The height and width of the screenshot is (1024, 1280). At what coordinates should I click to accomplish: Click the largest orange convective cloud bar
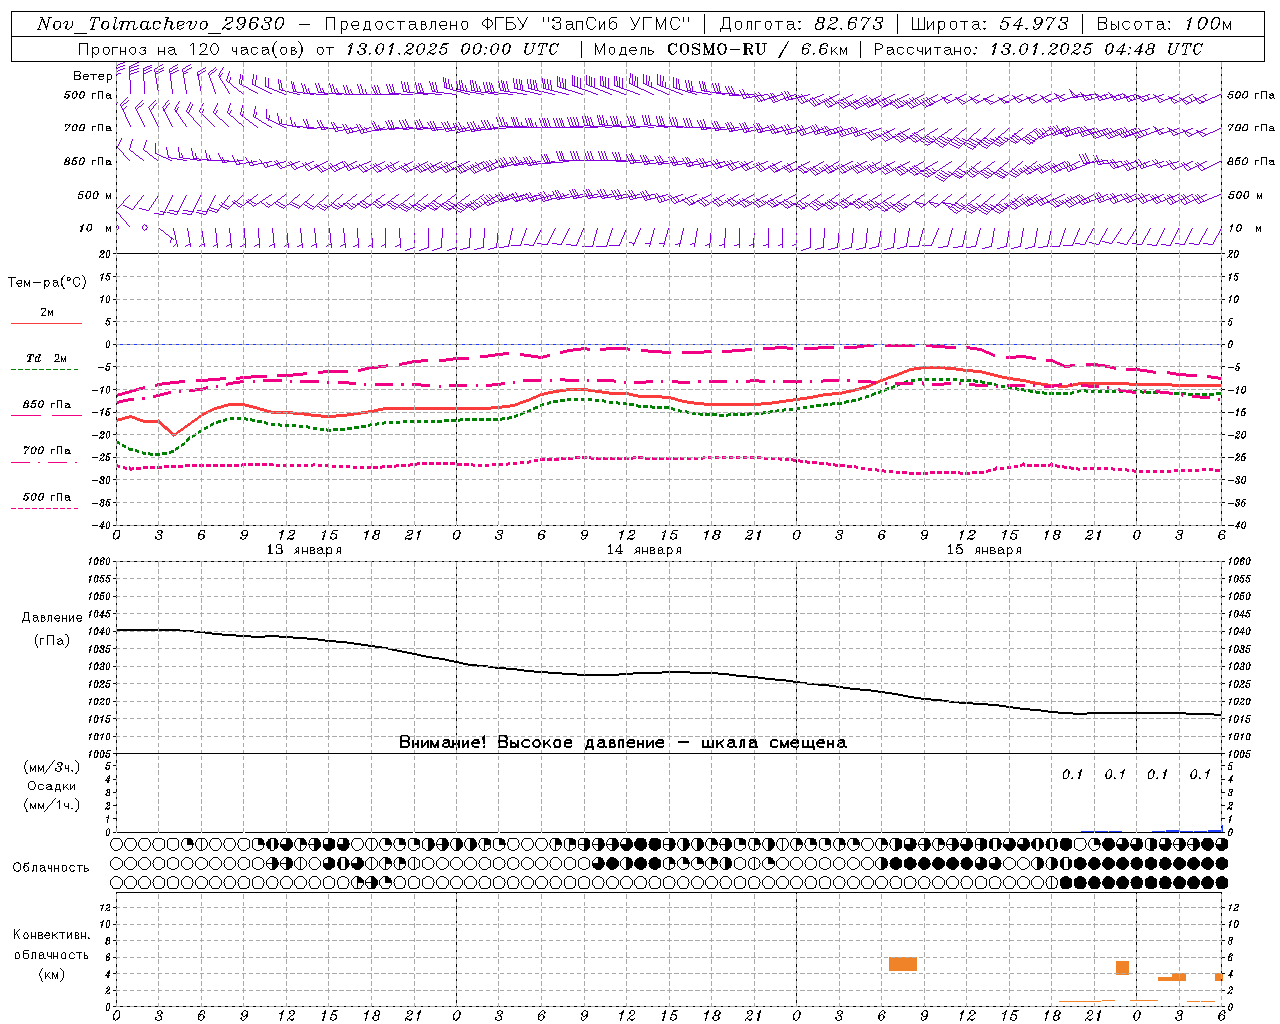902,964
